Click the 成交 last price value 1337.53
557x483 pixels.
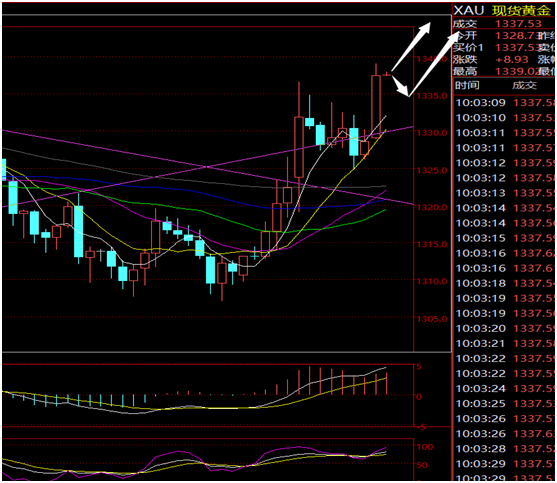click(518, 24)
